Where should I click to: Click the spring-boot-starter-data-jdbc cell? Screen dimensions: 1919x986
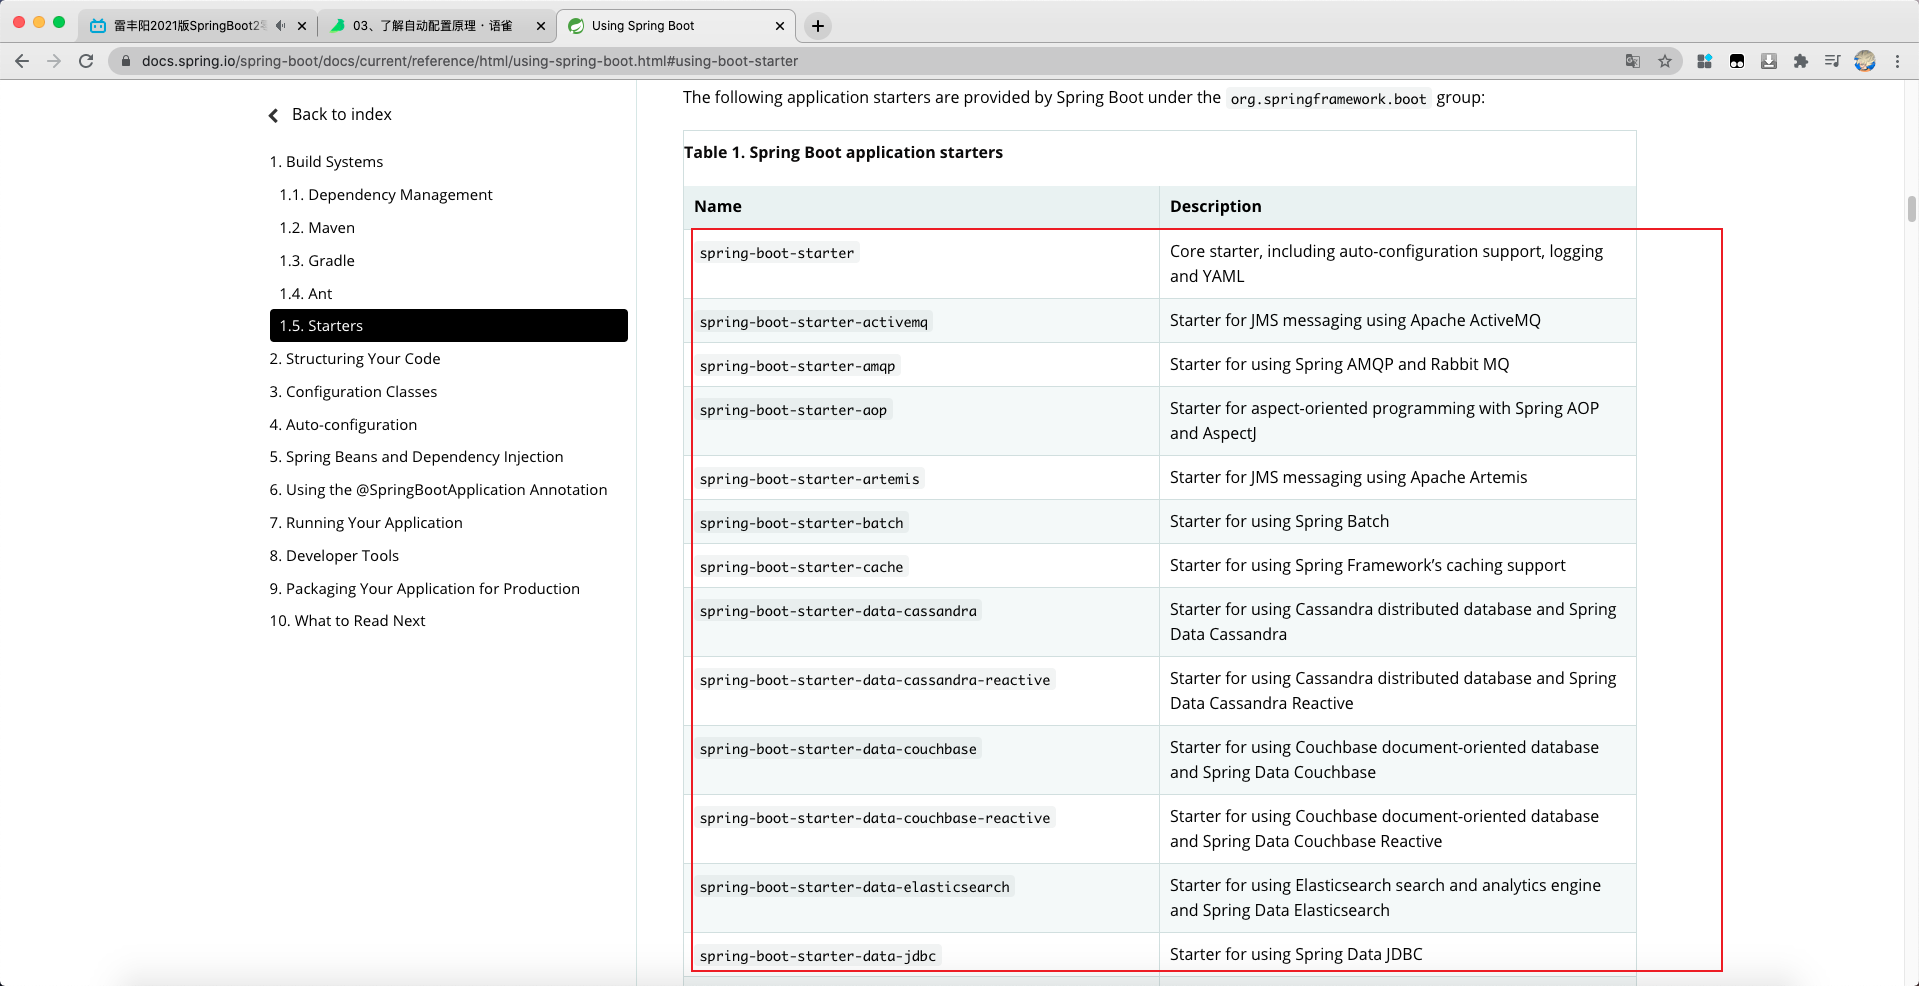click(x=818, y=956)
